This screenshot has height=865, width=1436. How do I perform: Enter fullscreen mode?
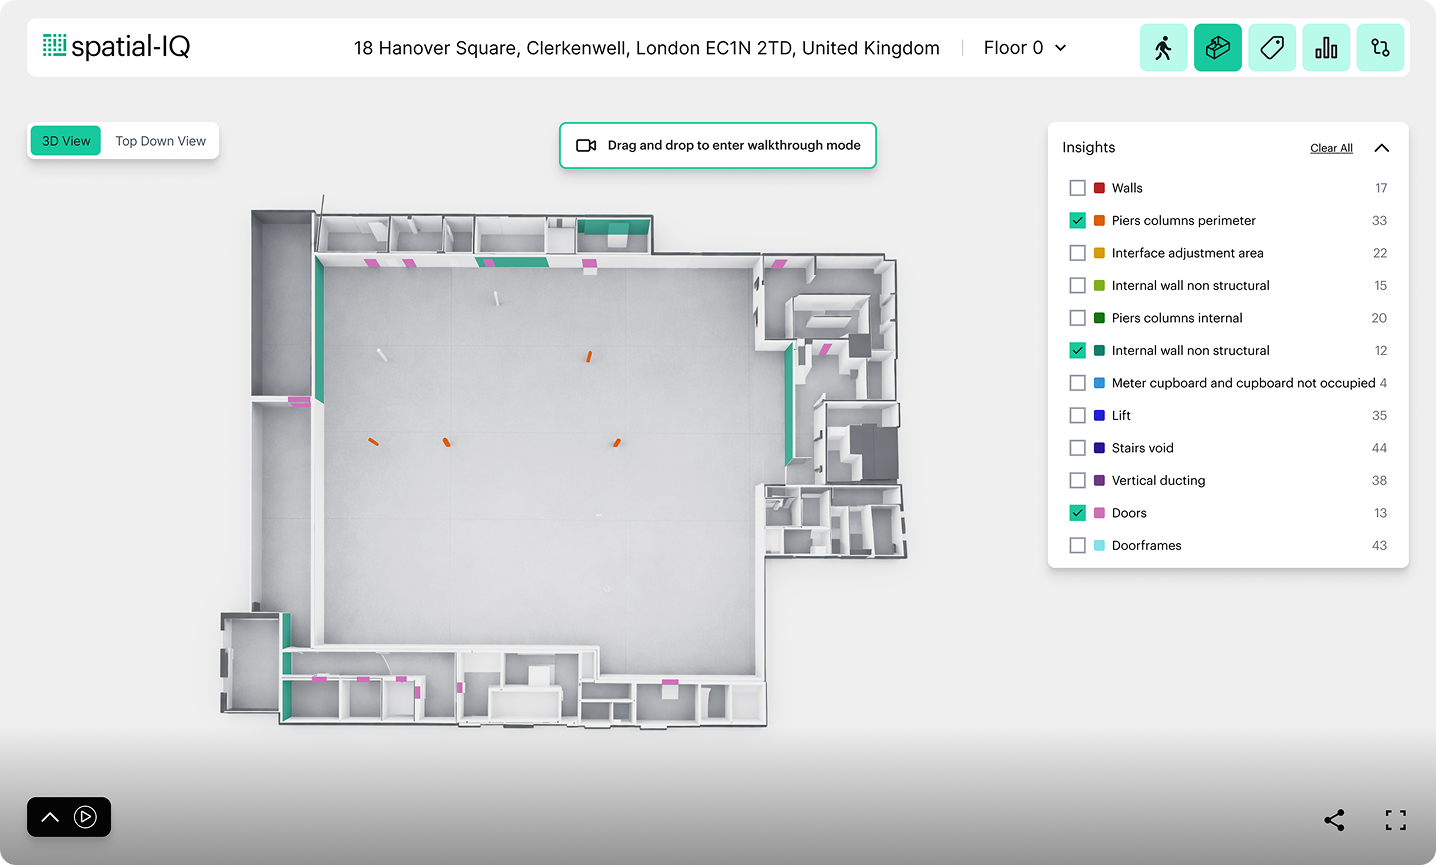[1395, 820]
